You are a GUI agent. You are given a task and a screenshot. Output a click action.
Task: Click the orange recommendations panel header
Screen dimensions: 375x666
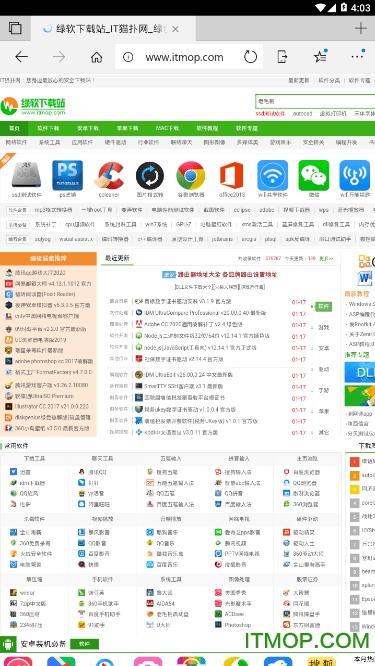click(x=48, y=258)
